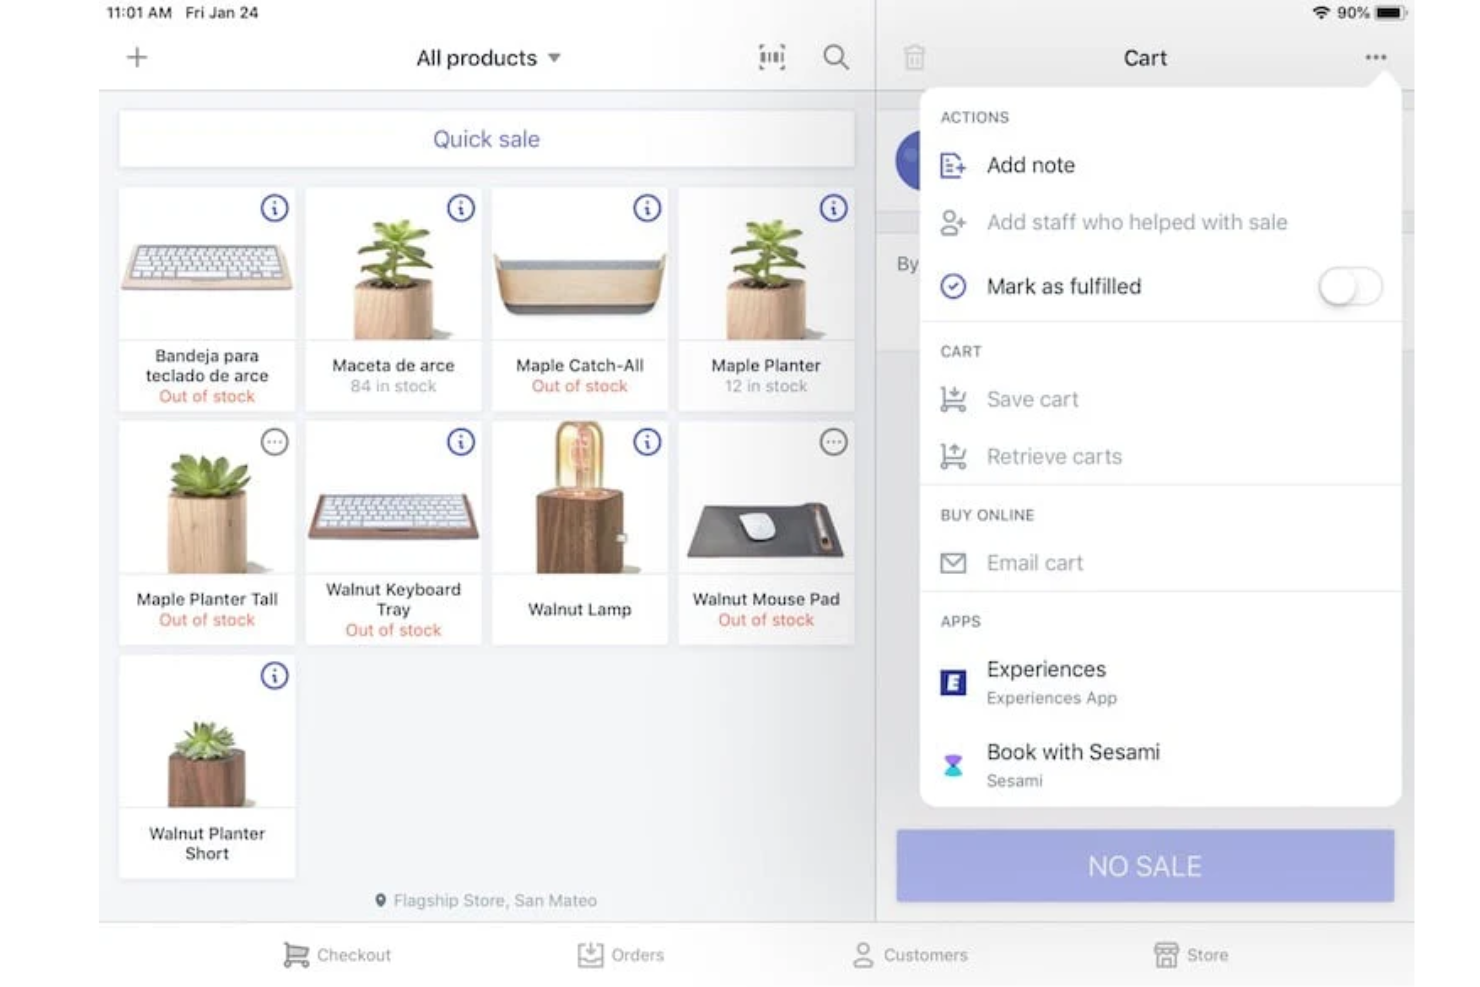Open the product search

[836, 57]
